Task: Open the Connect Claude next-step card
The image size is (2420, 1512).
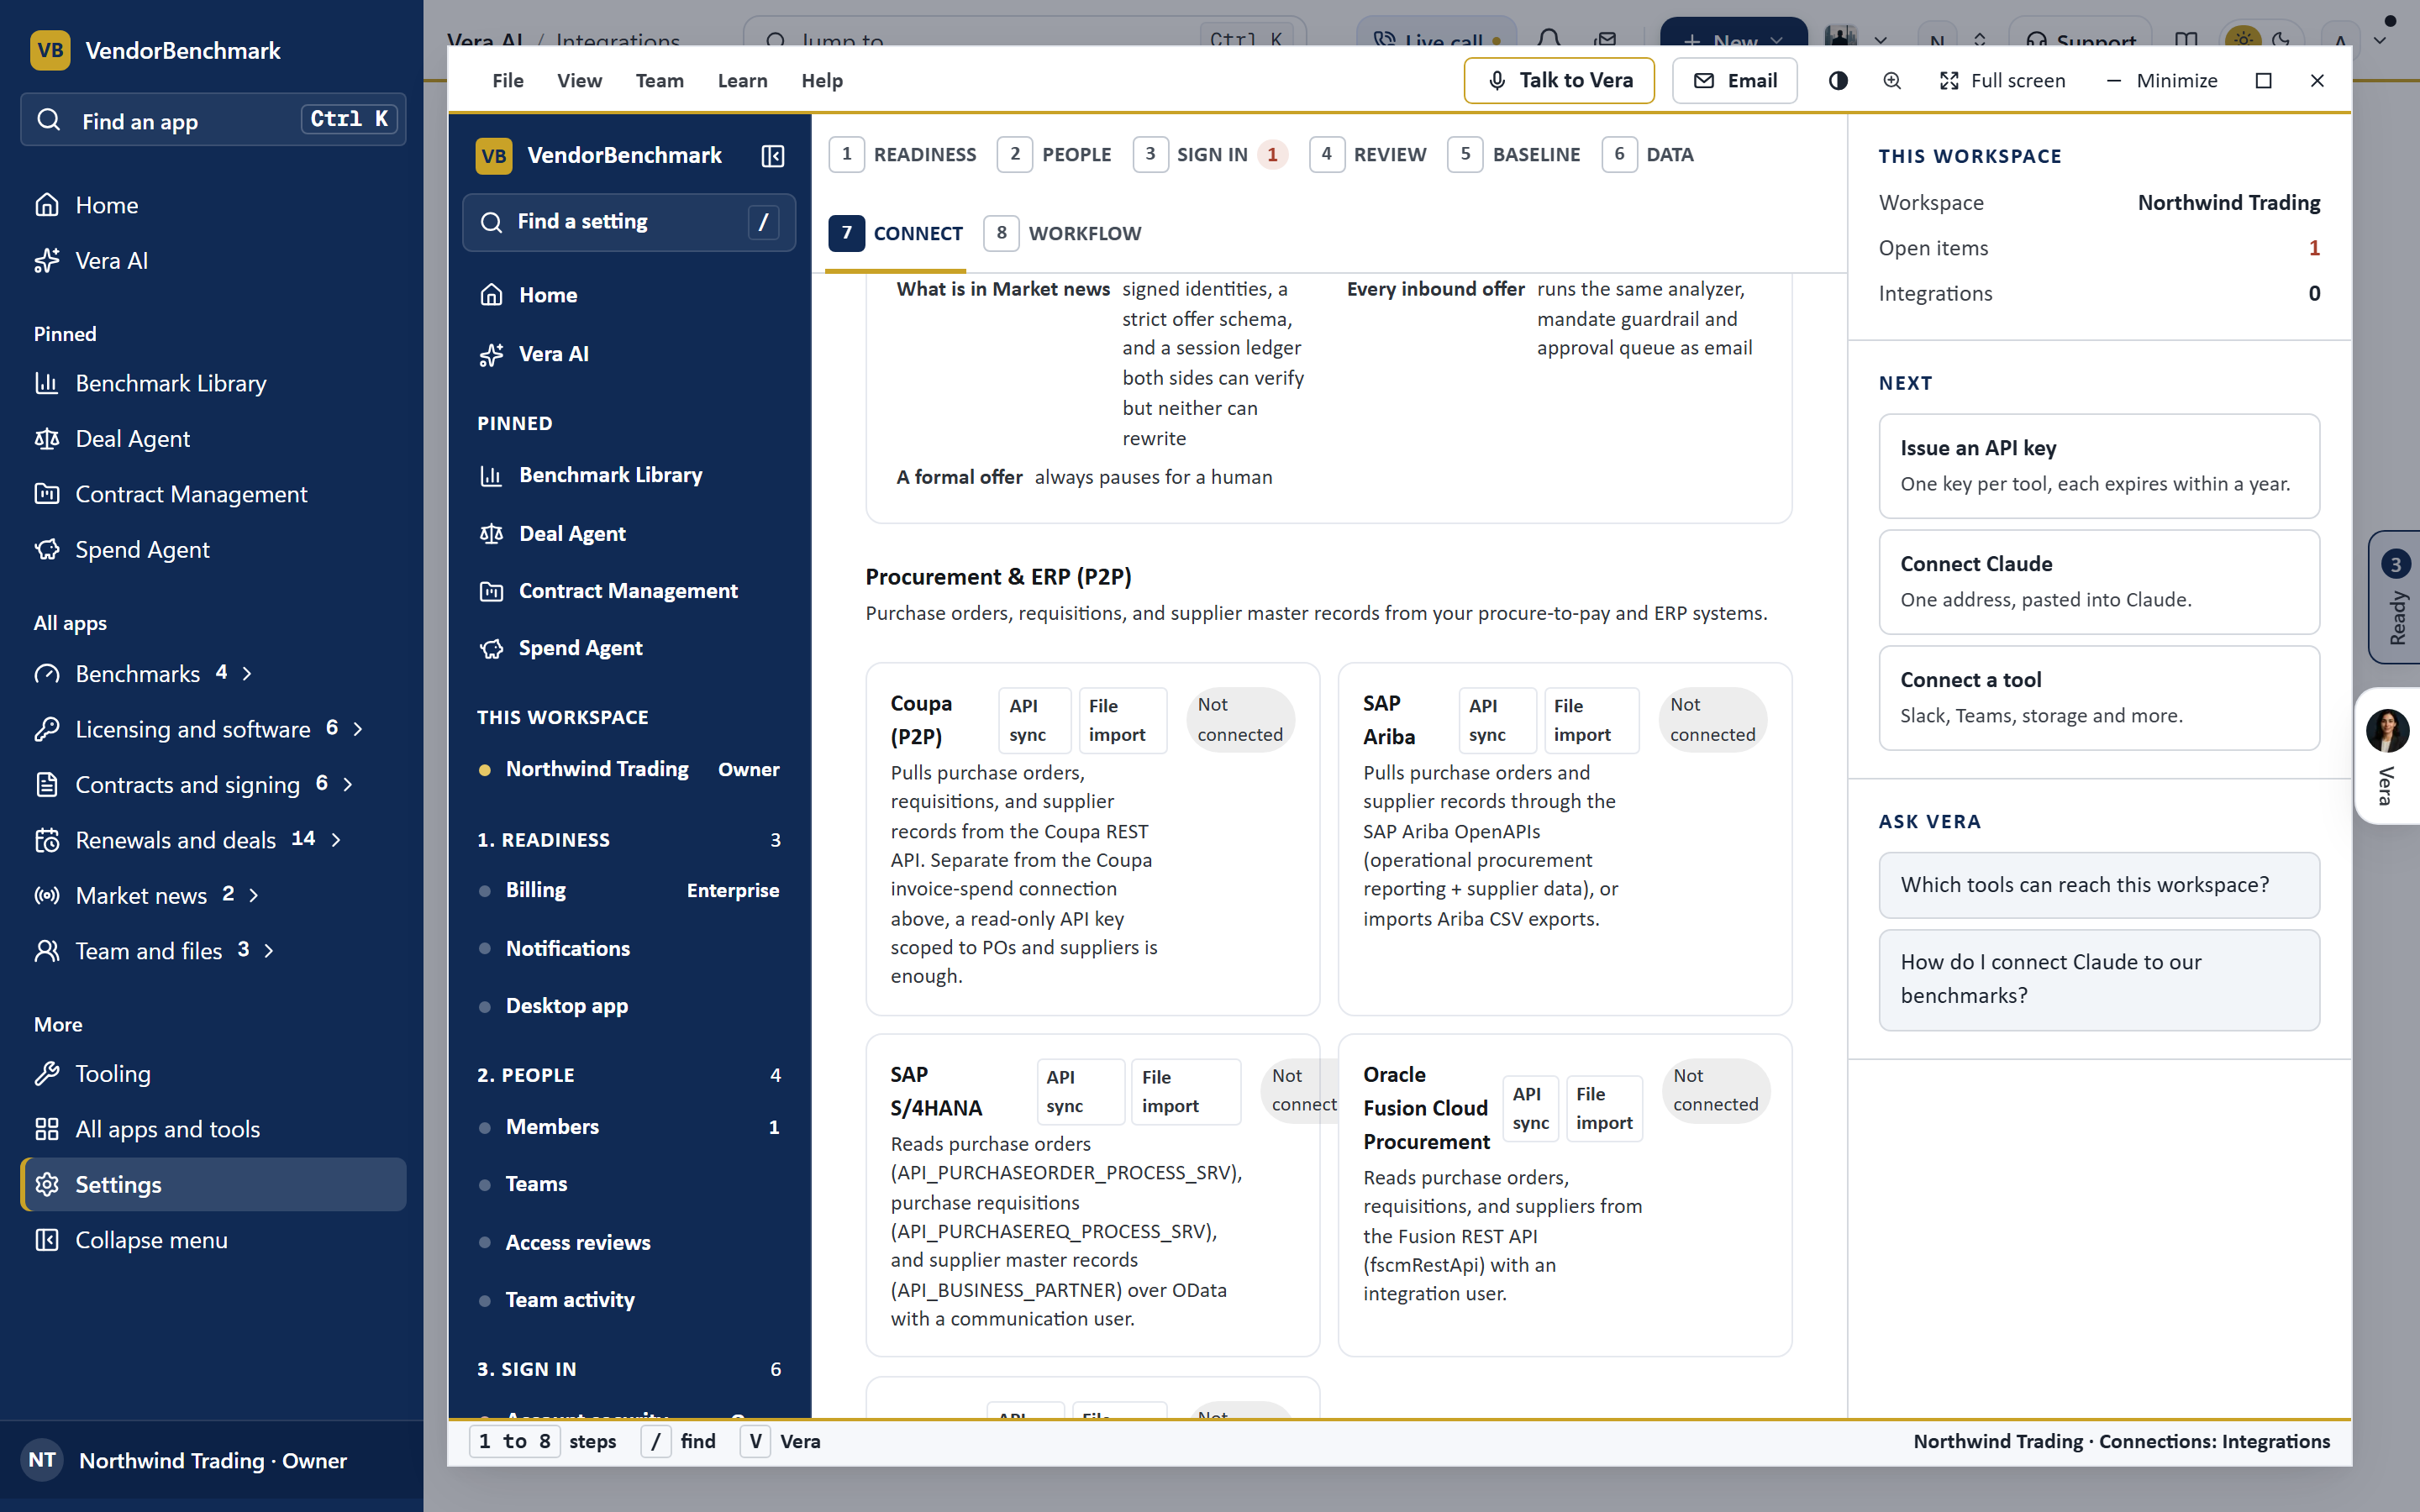Action: tap(2099, 582)
